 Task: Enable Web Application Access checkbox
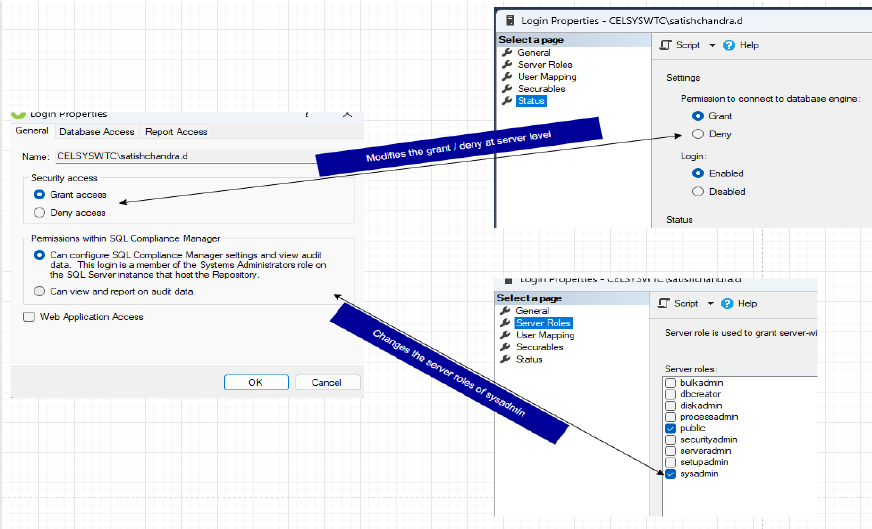click(29, 317)
